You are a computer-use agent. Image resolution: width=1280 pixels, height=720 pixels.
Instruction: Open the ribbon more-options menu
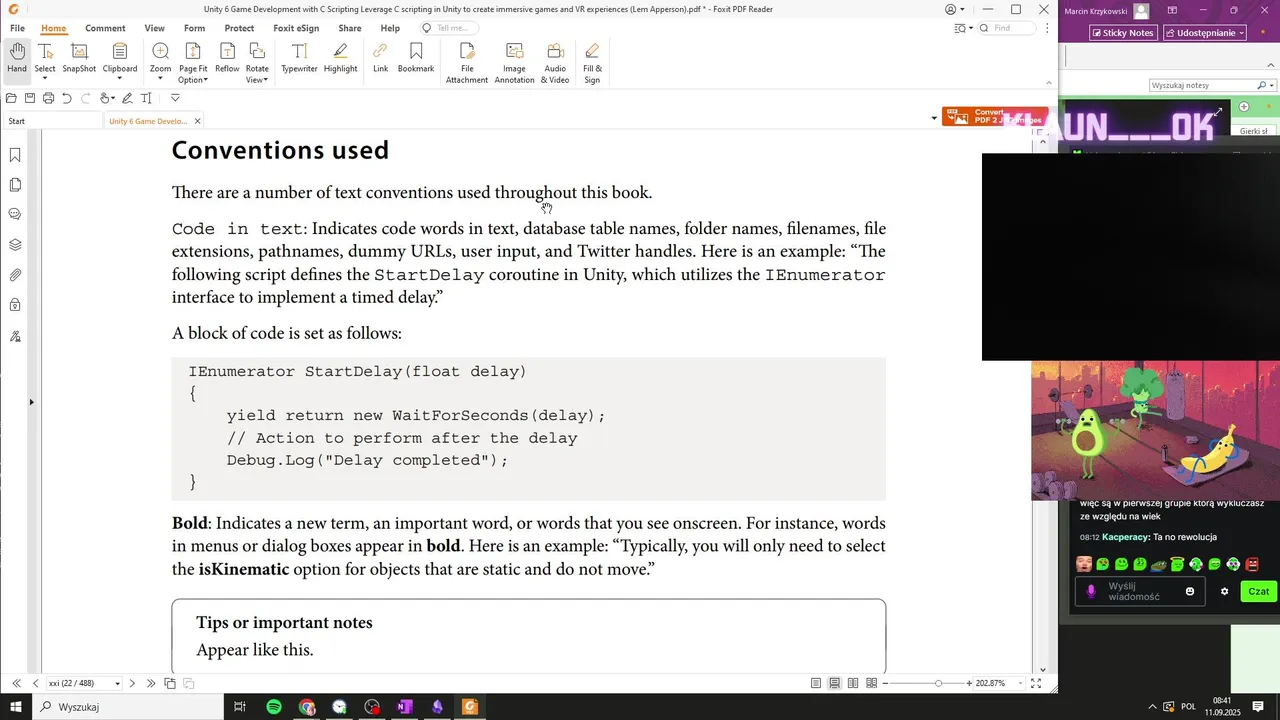coord(1047,28)
